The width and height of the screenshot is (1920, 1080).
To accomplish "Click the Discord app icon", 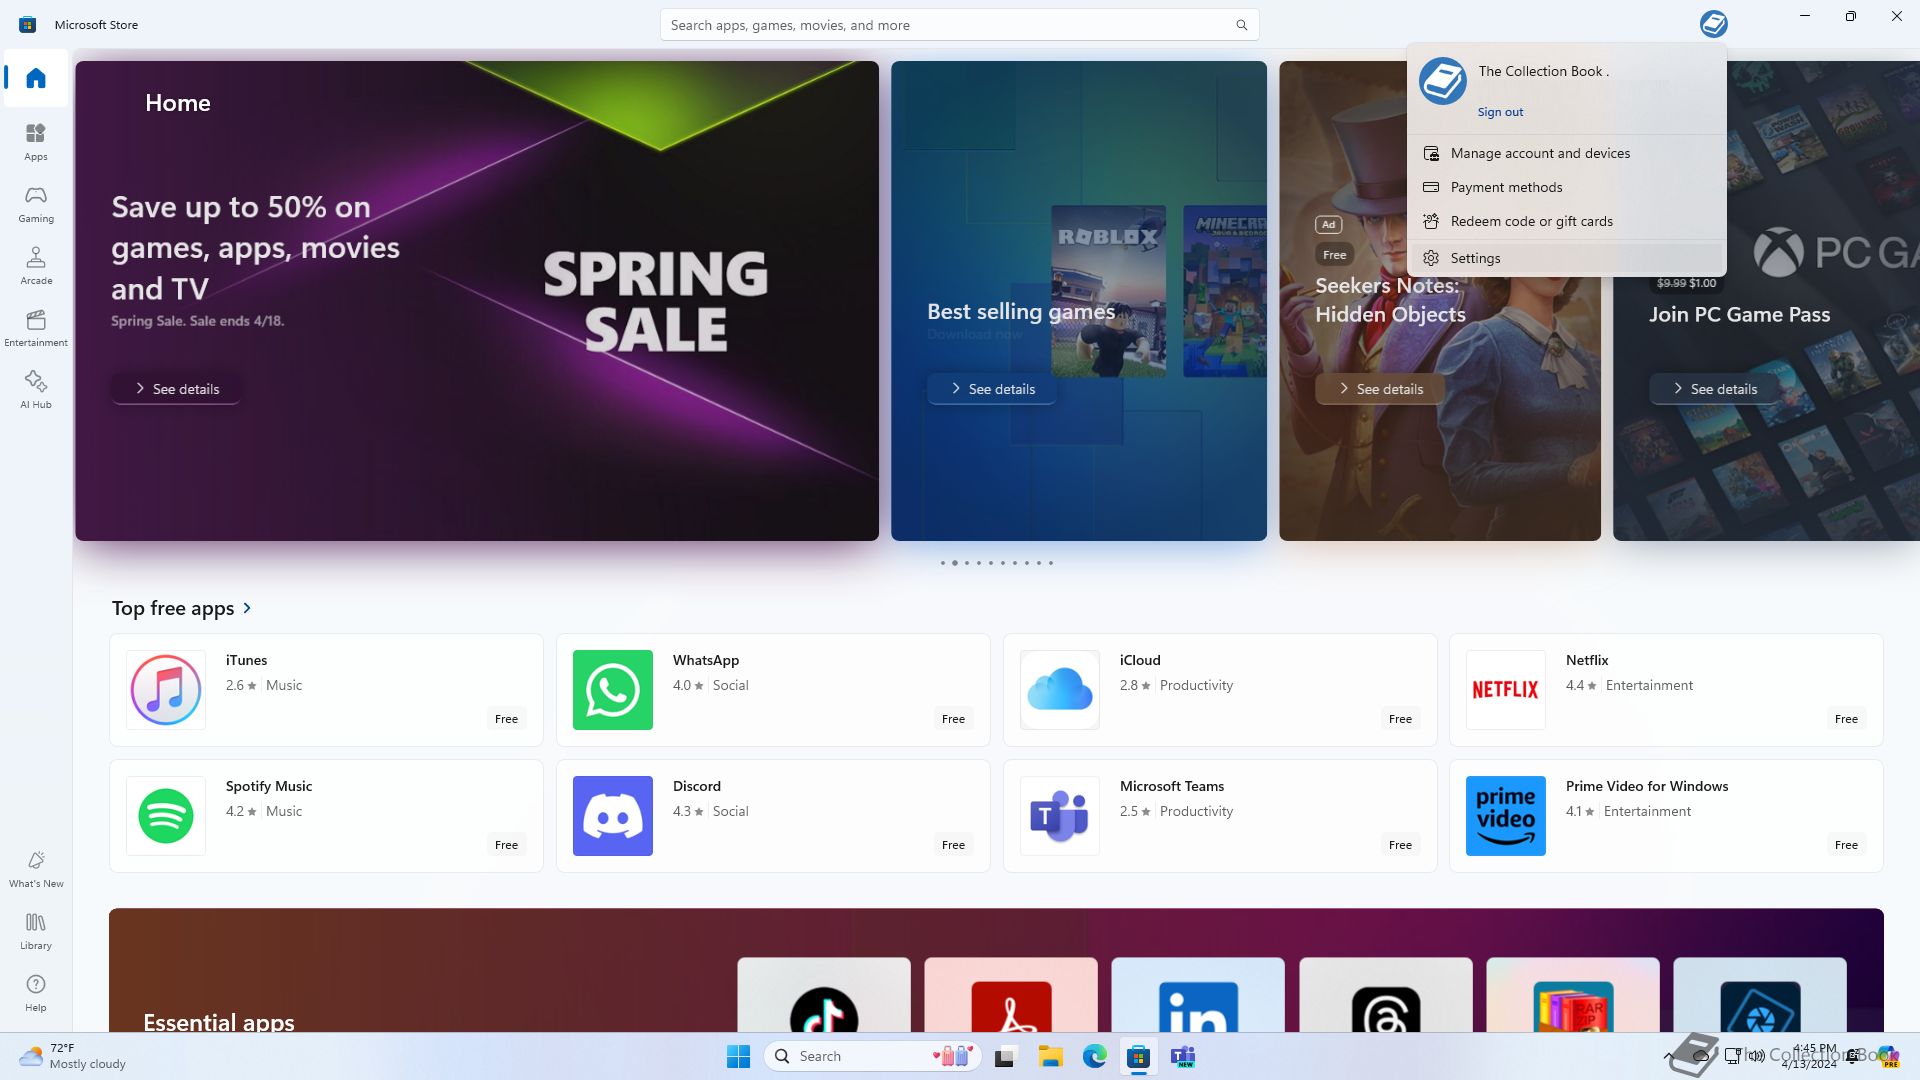I will pos(613,816).
